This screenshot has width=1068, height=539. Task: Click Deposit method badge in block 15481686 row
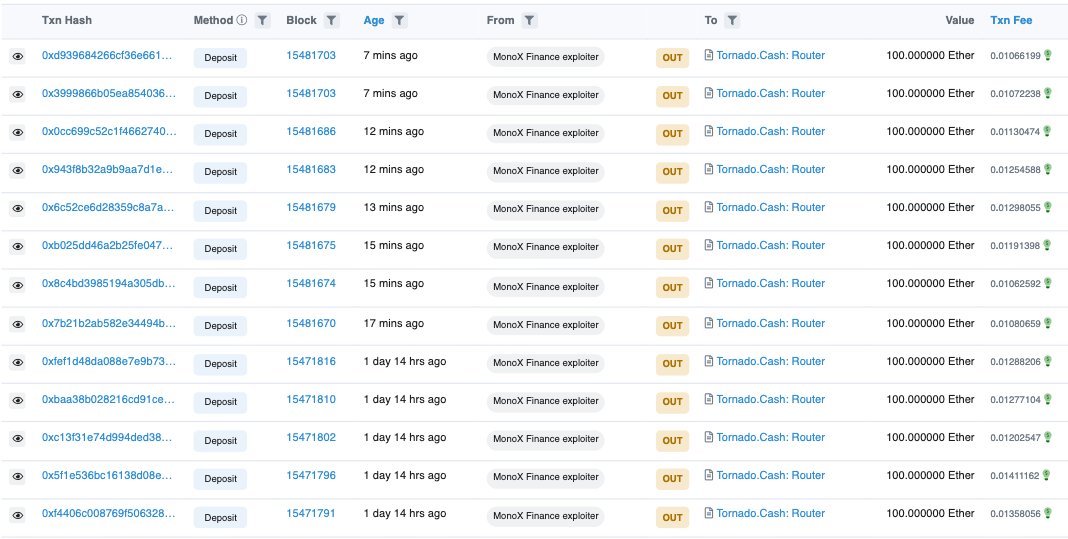click(220, 134)
